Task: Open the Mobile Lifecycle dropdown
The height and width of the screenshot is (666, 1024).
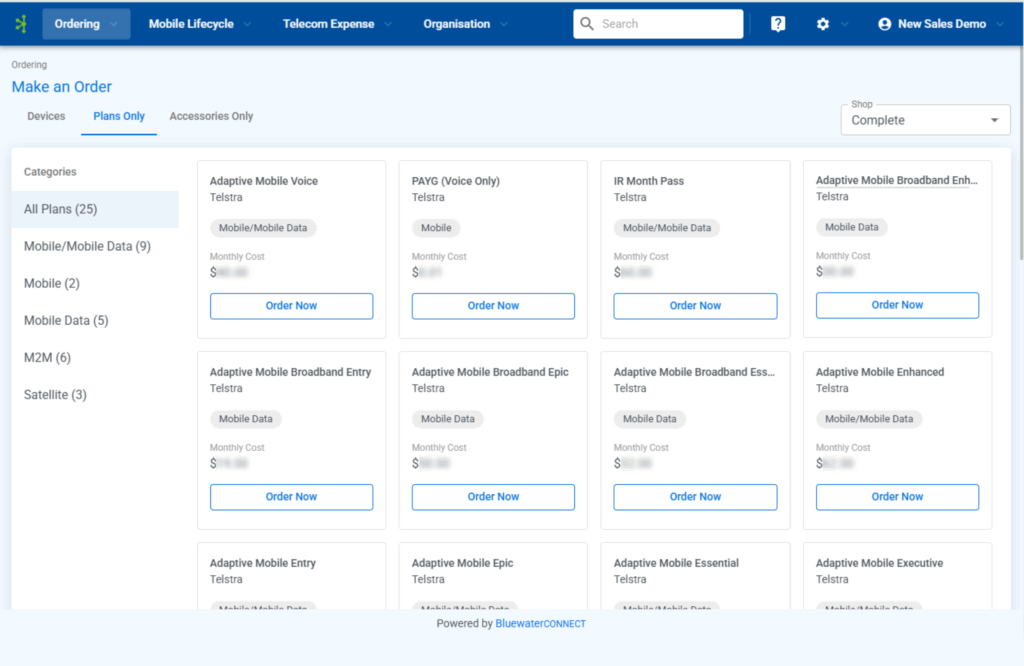Action: (x=197, y=22)
